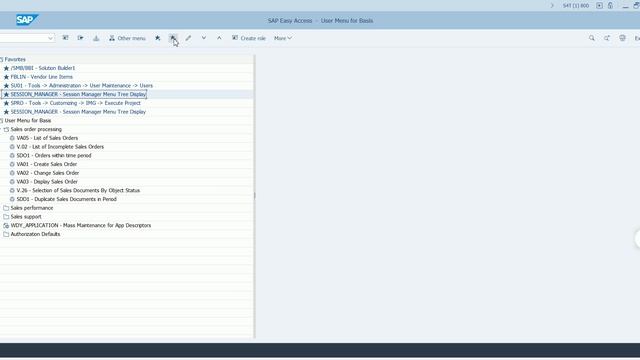This screenshot has width=640, height=360.
Task: Select V.02 - List of Incomplete Sales Orders
Action: point(60,147)
